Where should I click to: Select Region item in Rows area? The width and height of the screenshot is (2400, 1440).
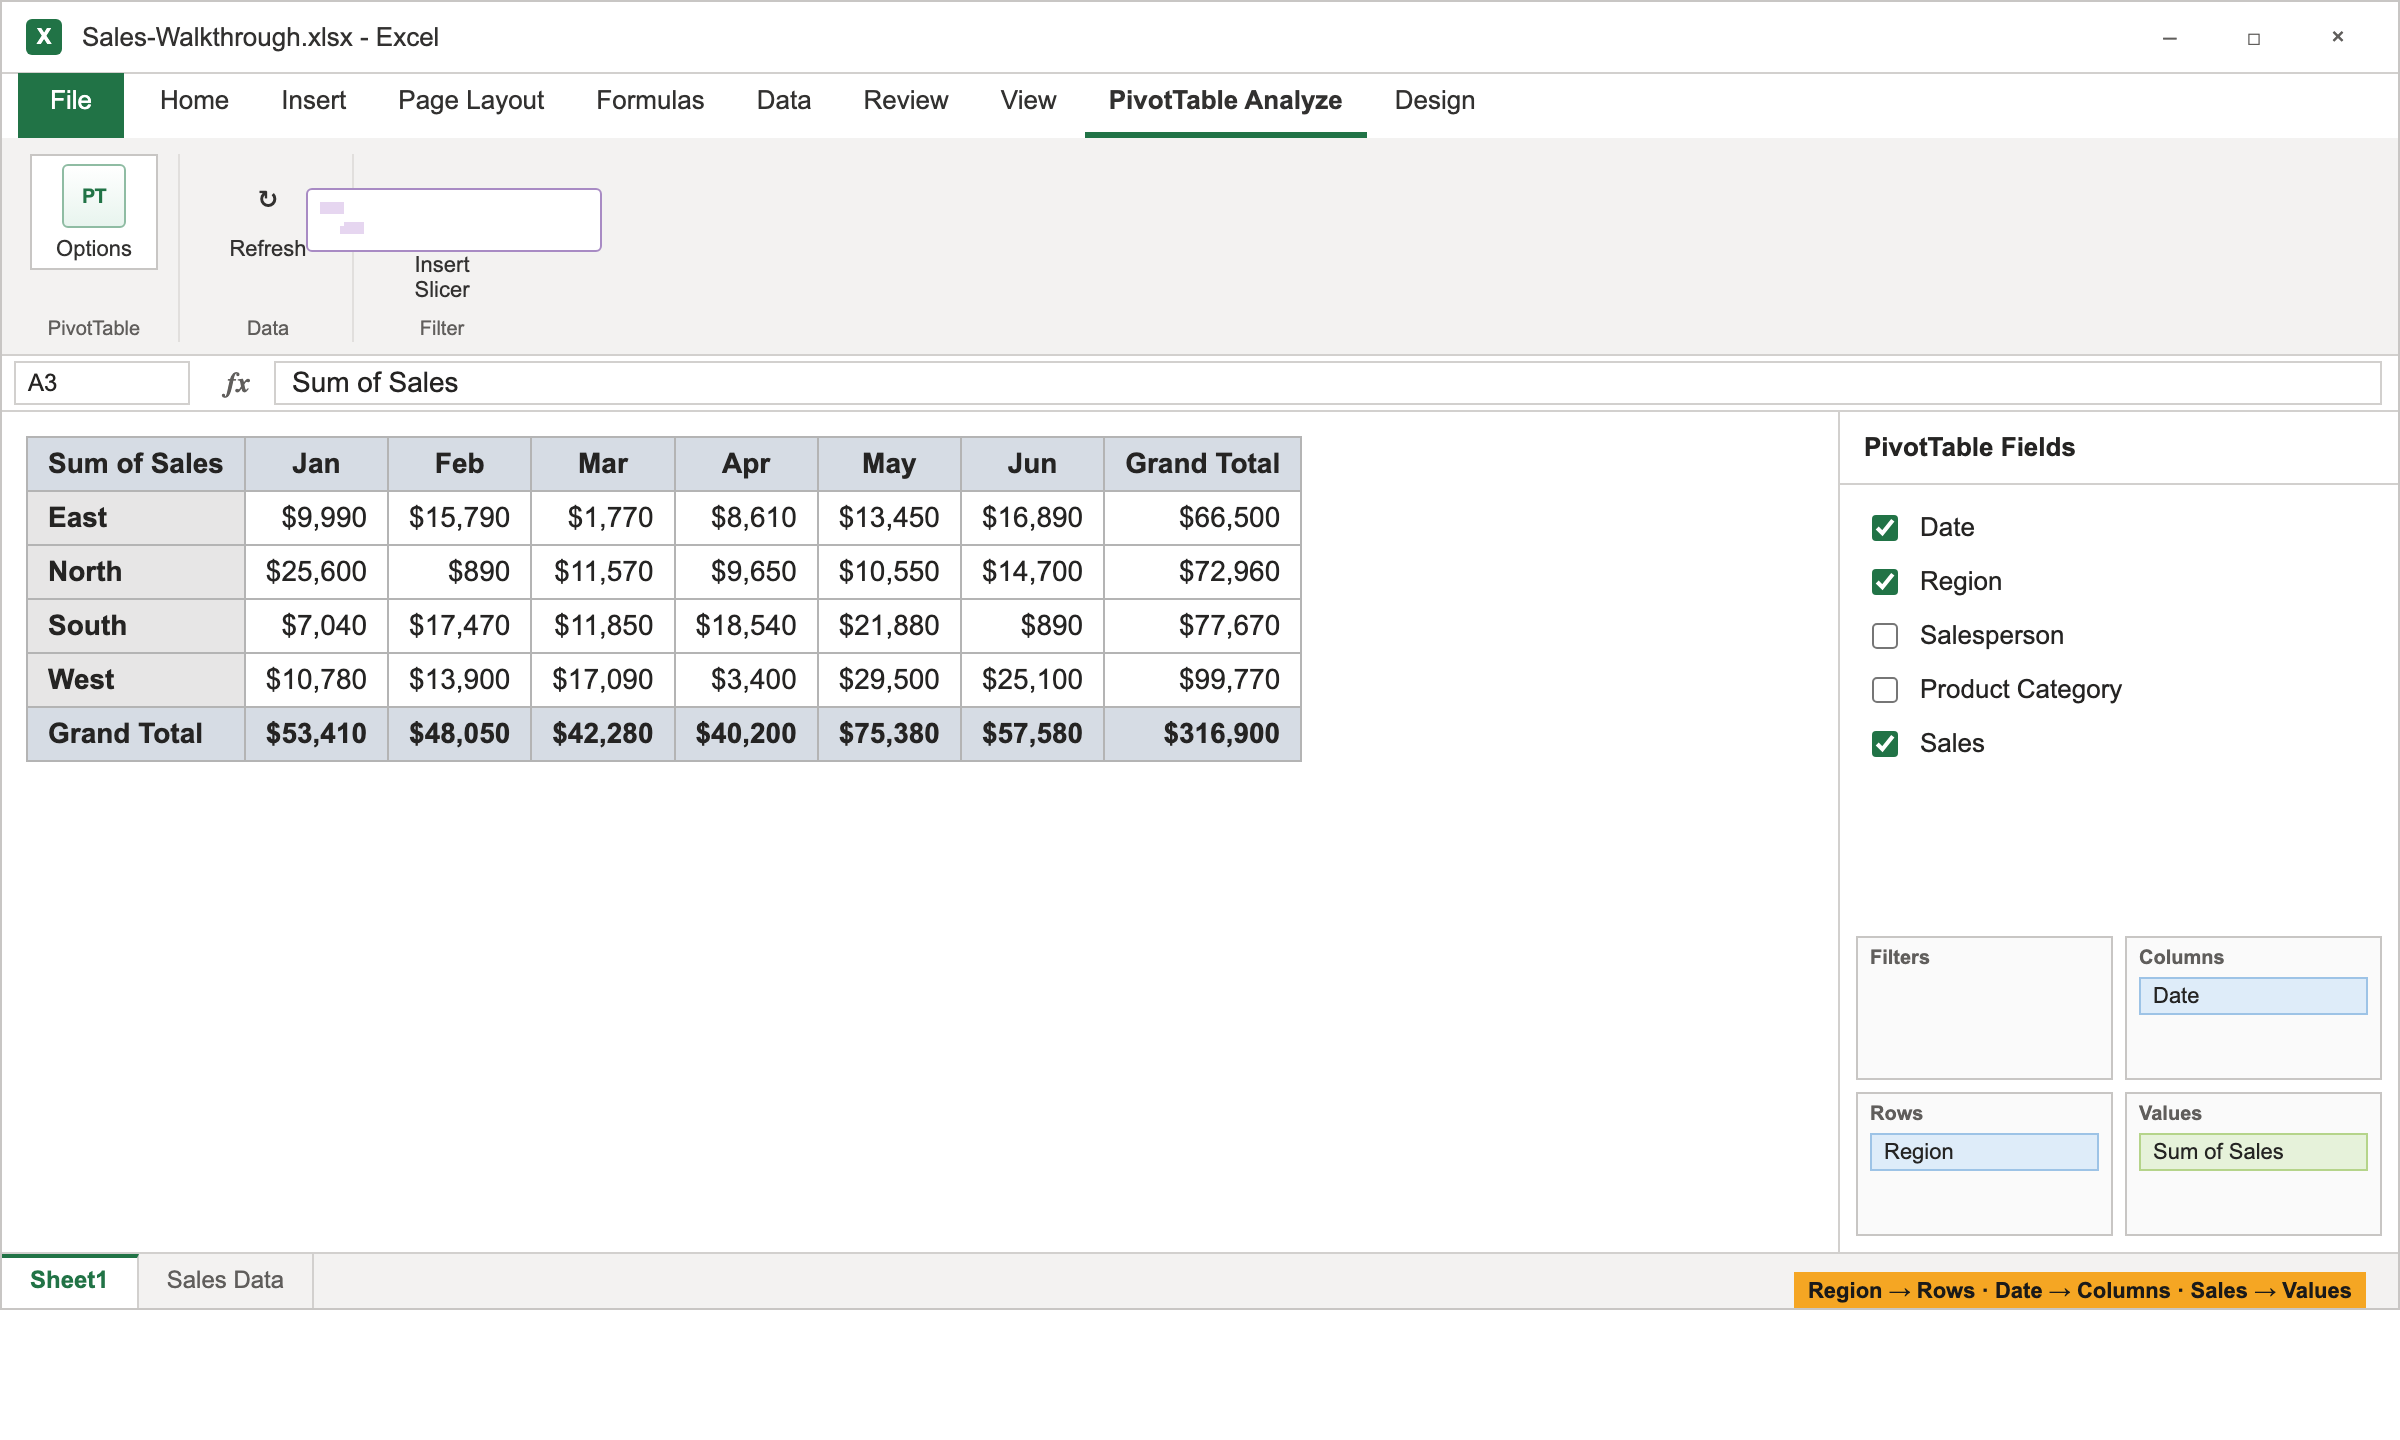pyautogui.click(x=1984, y=1152)
